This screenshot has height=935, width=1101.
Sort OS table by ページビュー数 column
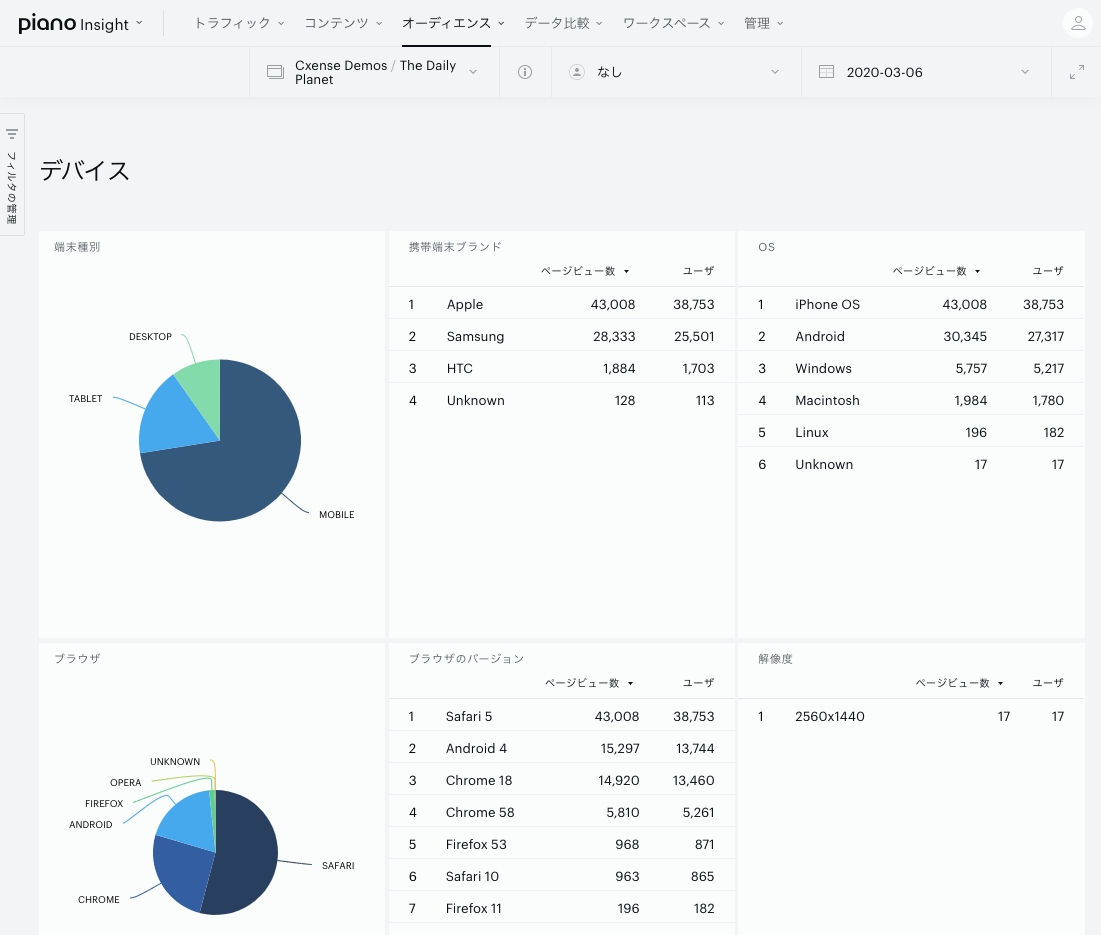click(x=935, y=271)
